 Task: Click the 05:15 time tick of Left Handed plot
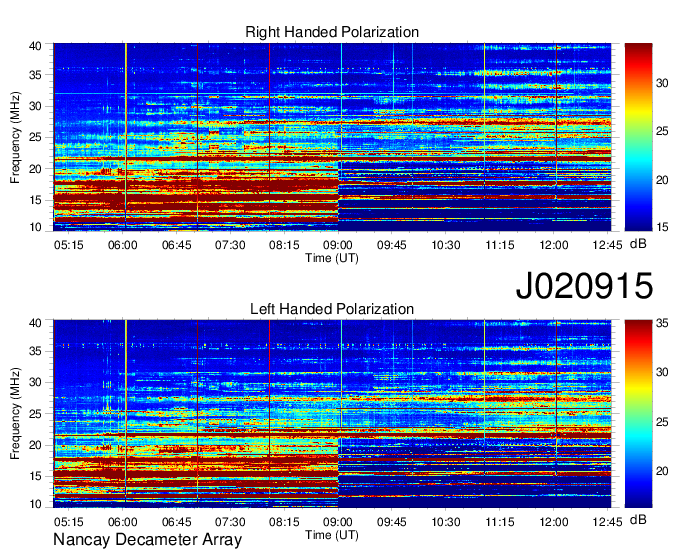point(69,522)
